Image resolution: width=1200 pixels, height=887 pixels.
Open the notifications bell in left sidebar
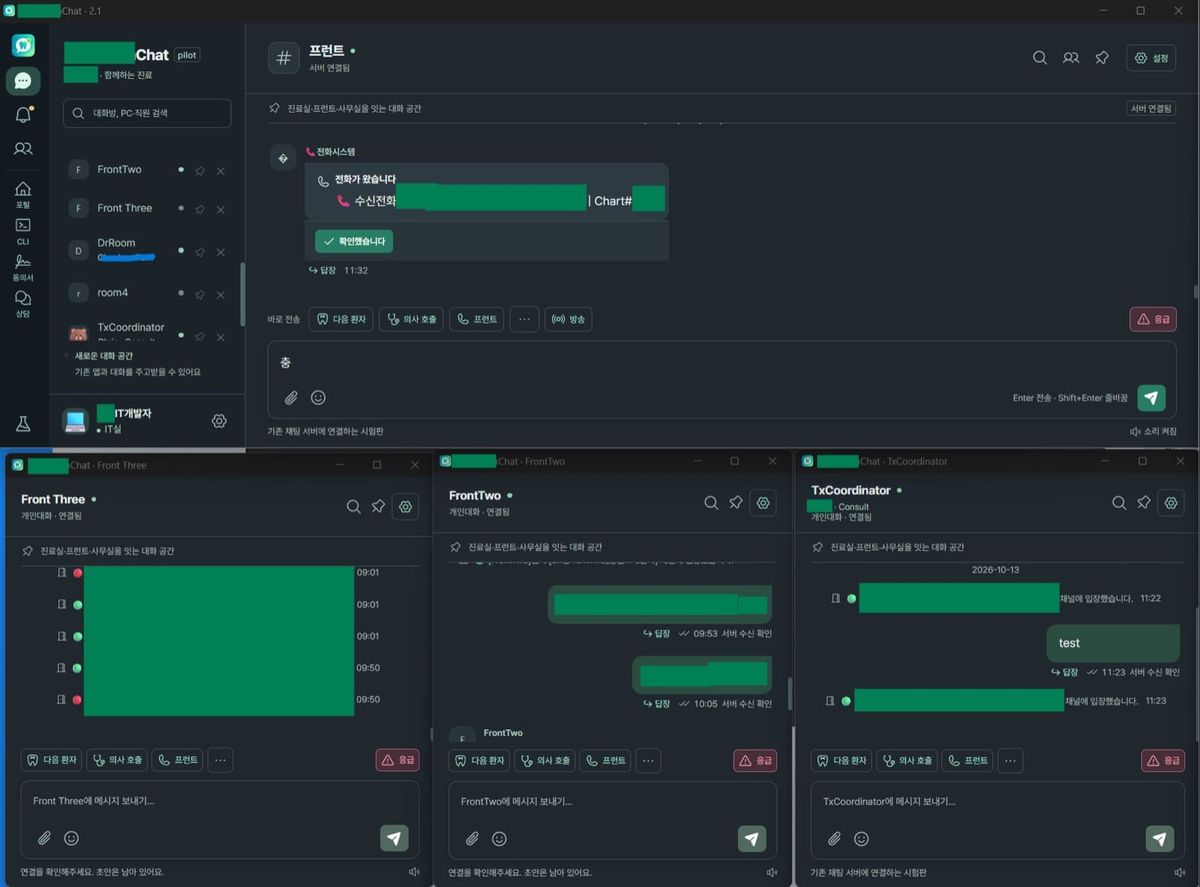23,115
